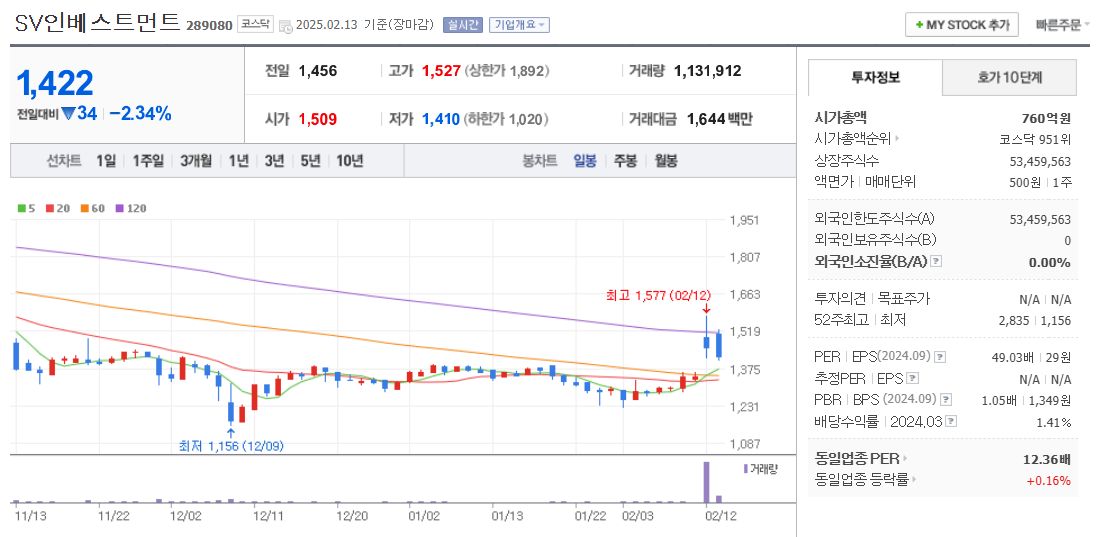The width and height of the screenshot is (1097, 537).
Task: Click the tall 02/12 volume bar
Action: tap(707, 482)
